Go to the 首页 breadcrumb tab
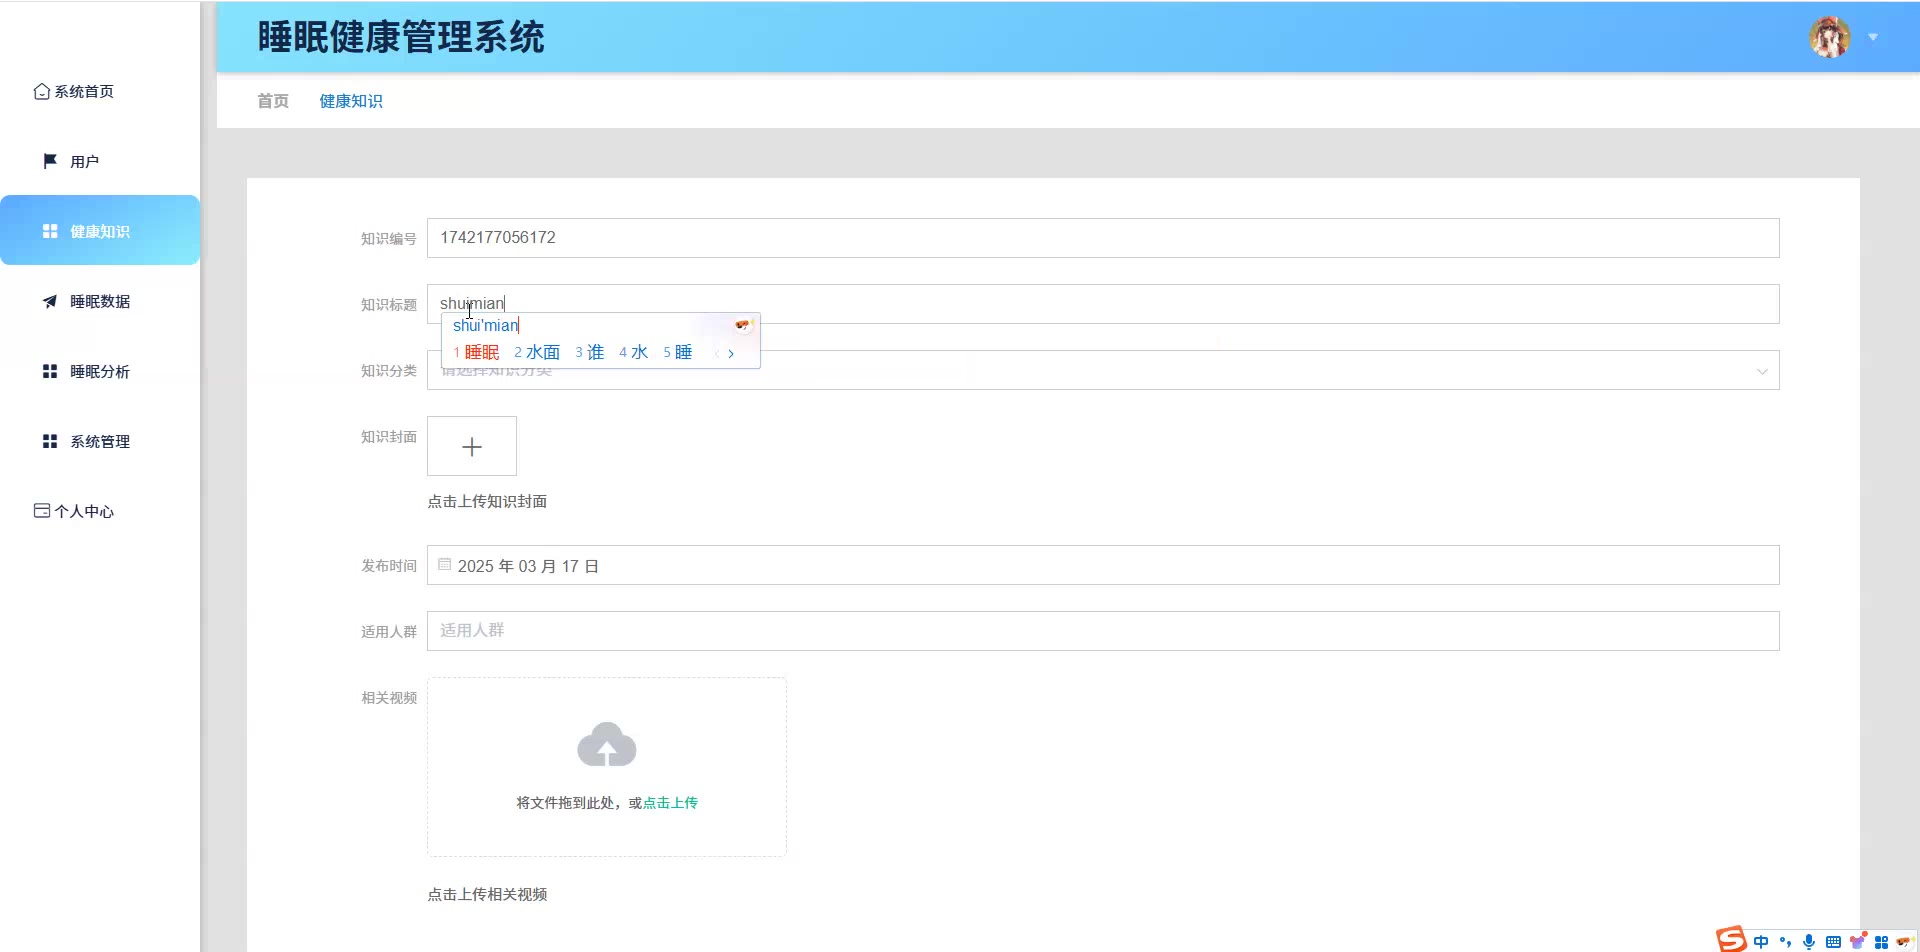Image resolution: width=1920 pixels, height=952 pixels. [x=273, y=101]
